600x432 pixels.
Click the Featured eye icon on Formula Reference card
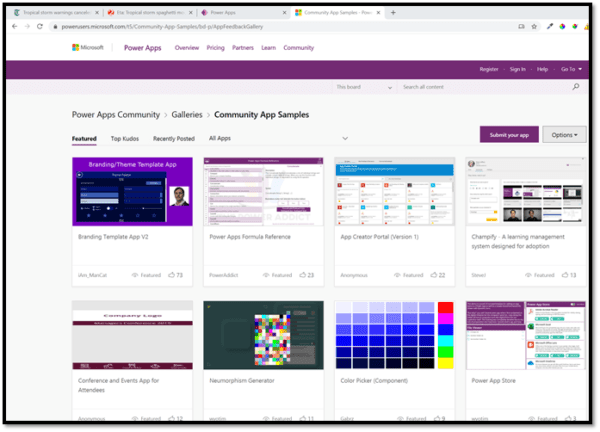click(x=266, y=275)
